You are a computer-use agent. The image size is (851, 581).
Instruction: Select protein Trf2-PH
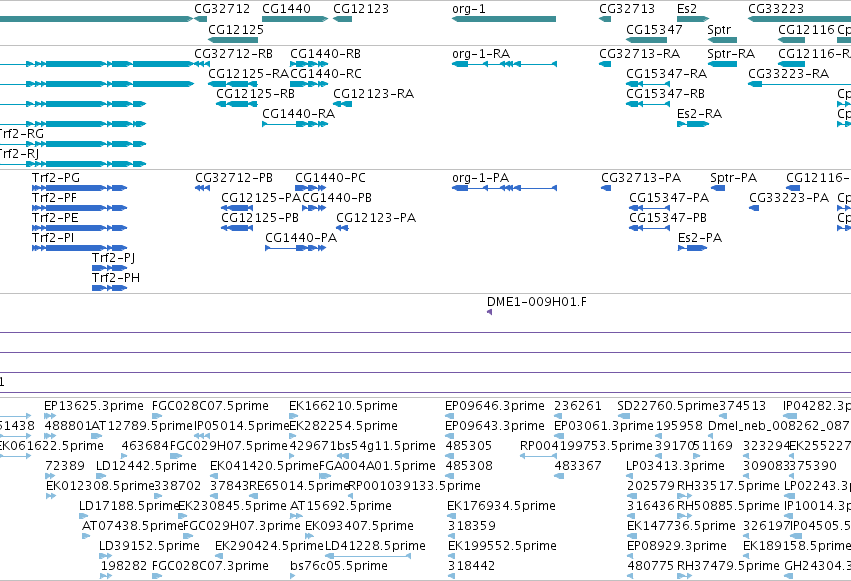[x=116, y=278]
